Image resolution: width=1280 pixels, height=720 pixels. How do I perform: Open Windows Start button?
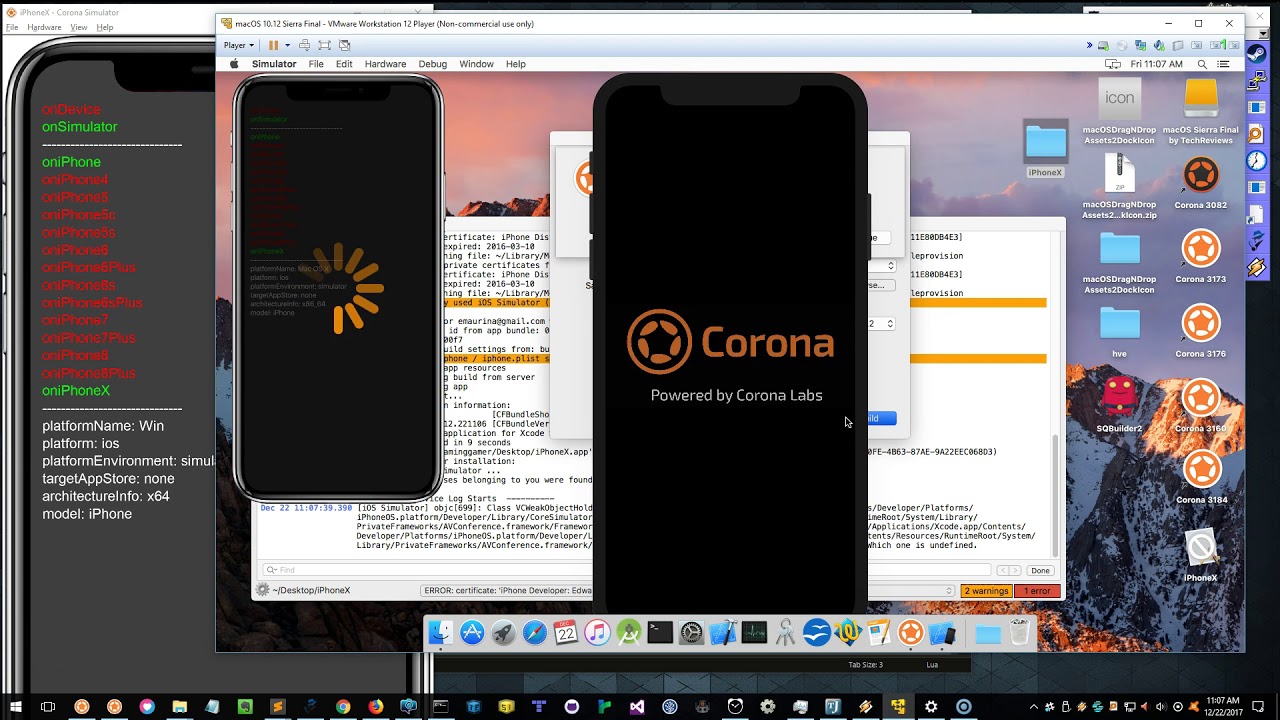click(x=16, y=707)
